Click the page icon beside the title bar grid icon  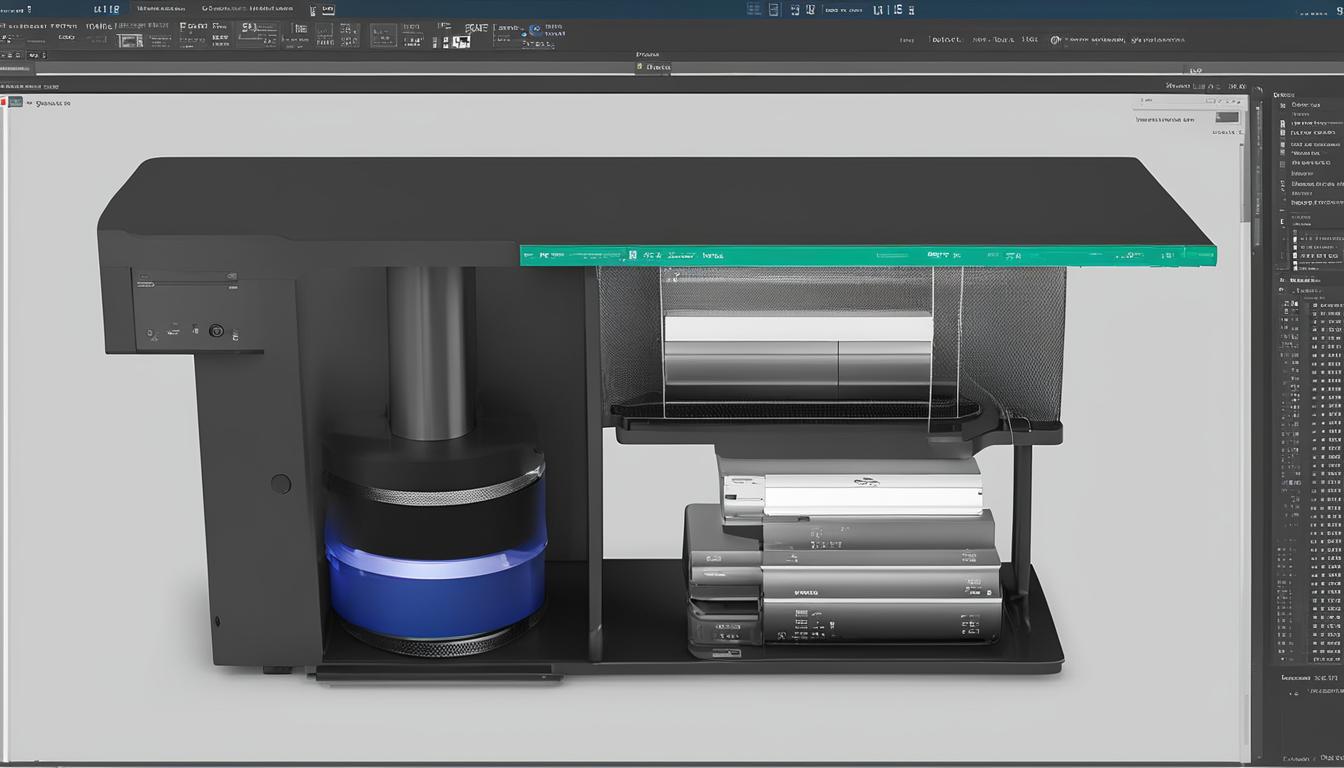pyautogui.click(x=773, y=9)
